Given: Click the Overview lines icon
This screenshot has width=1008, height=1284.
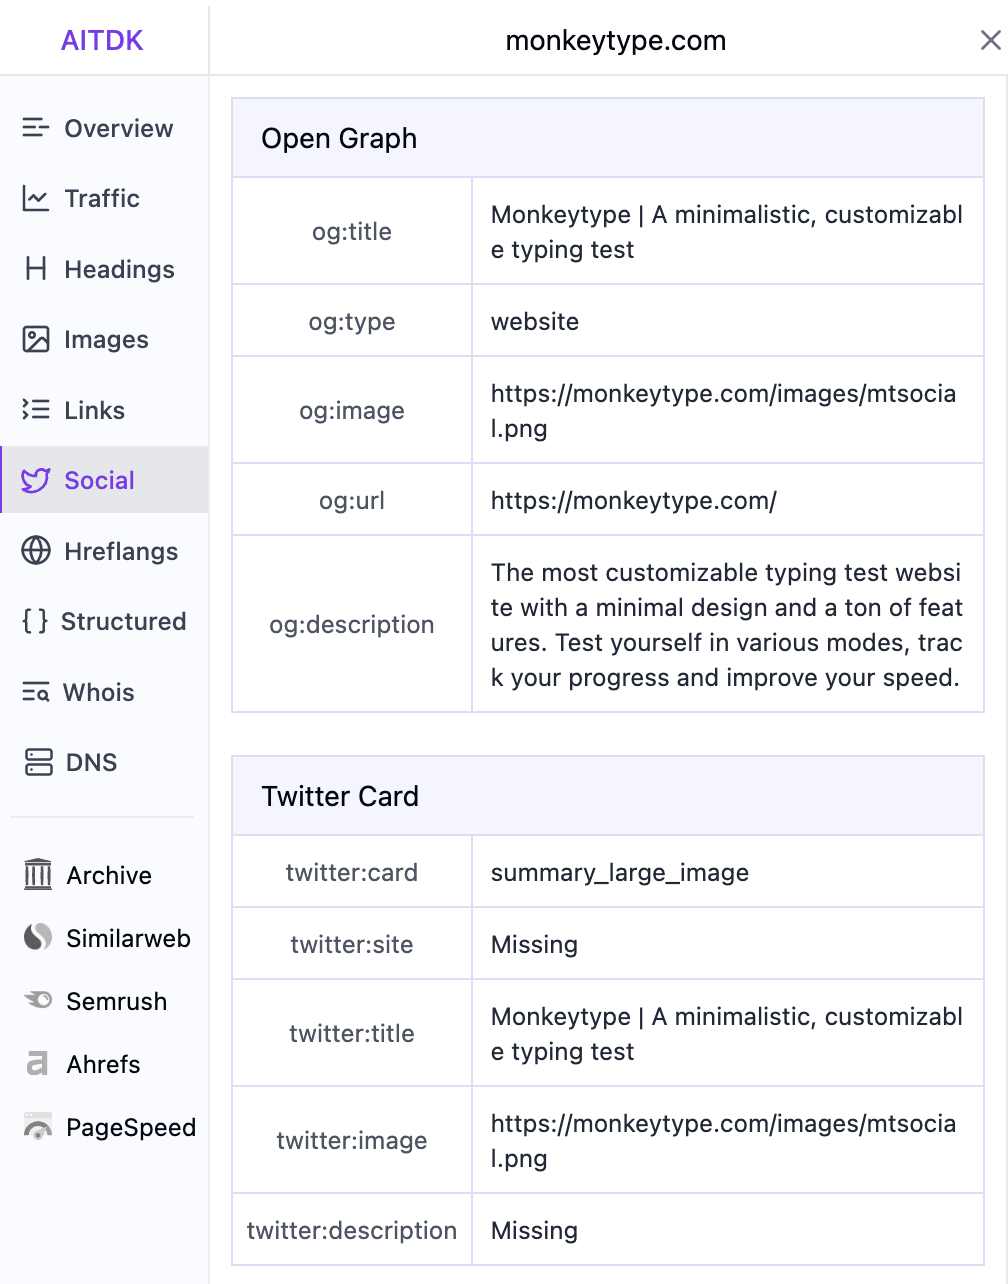Looking at the screenshot, I should click(x=36, y=128).
